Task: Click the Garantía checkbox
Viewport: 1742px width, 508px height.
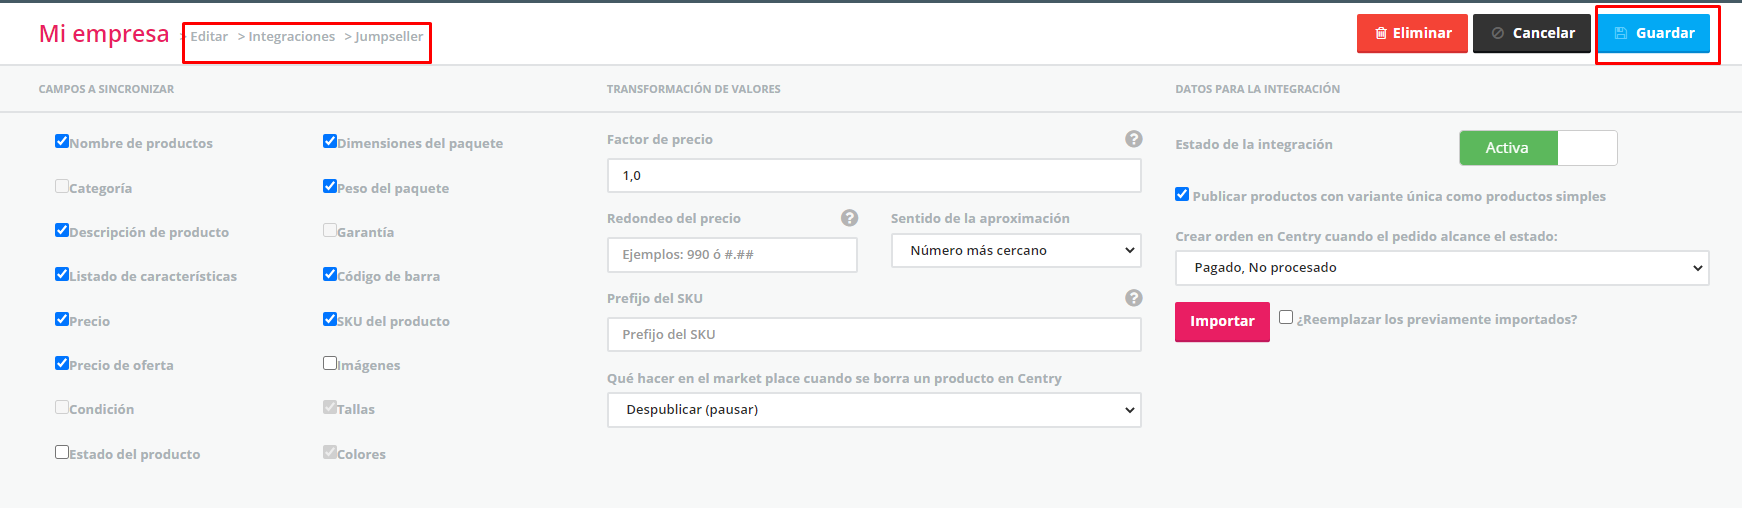Action: (x=330, y=230)
